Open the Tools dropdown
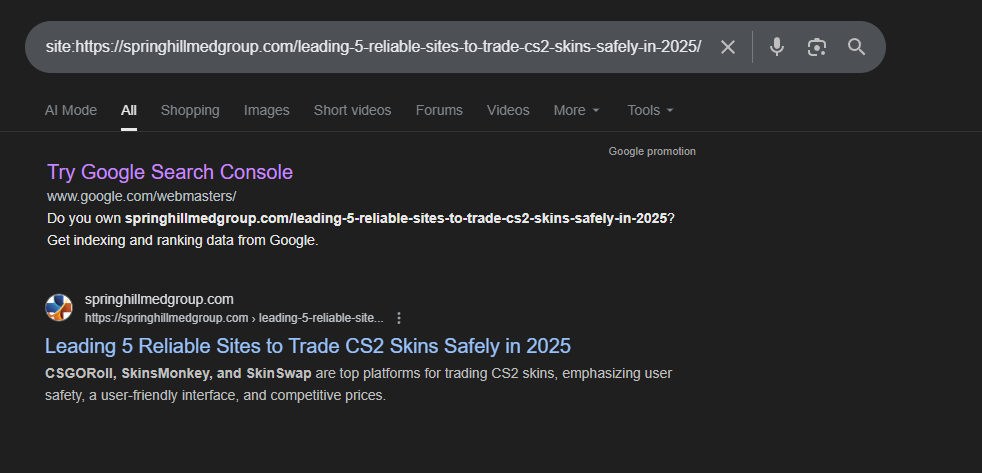This screenshot has height=473, width=982. [x=650, y=110]
